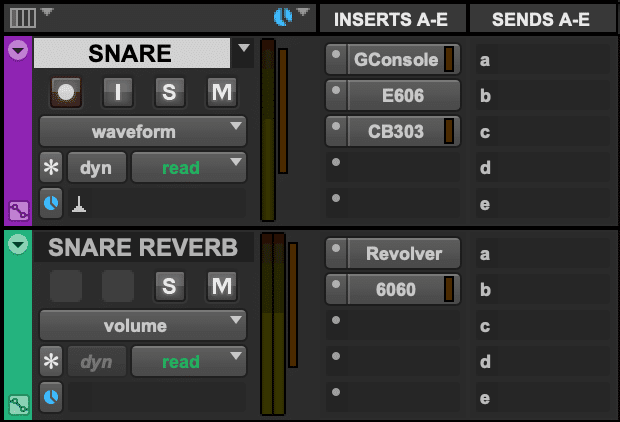Screen dimensions: 620x422
Task: Click the freeze snowflake icon on SNARE REVERB track
Action: click(x=51, y=362)
